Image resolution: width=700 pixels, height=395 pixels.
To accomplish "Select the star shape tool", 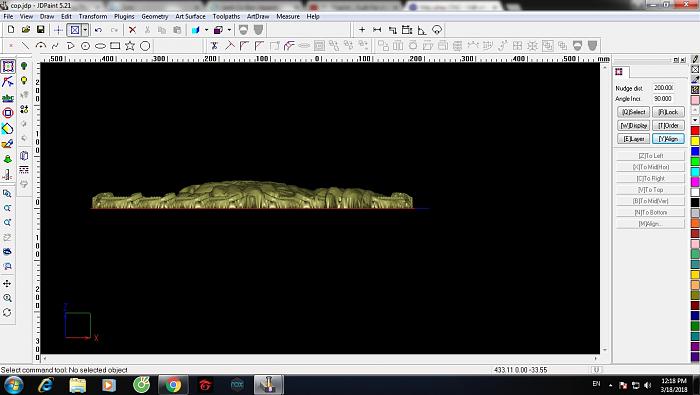I will pyautogui.click(x=130, y=46).
